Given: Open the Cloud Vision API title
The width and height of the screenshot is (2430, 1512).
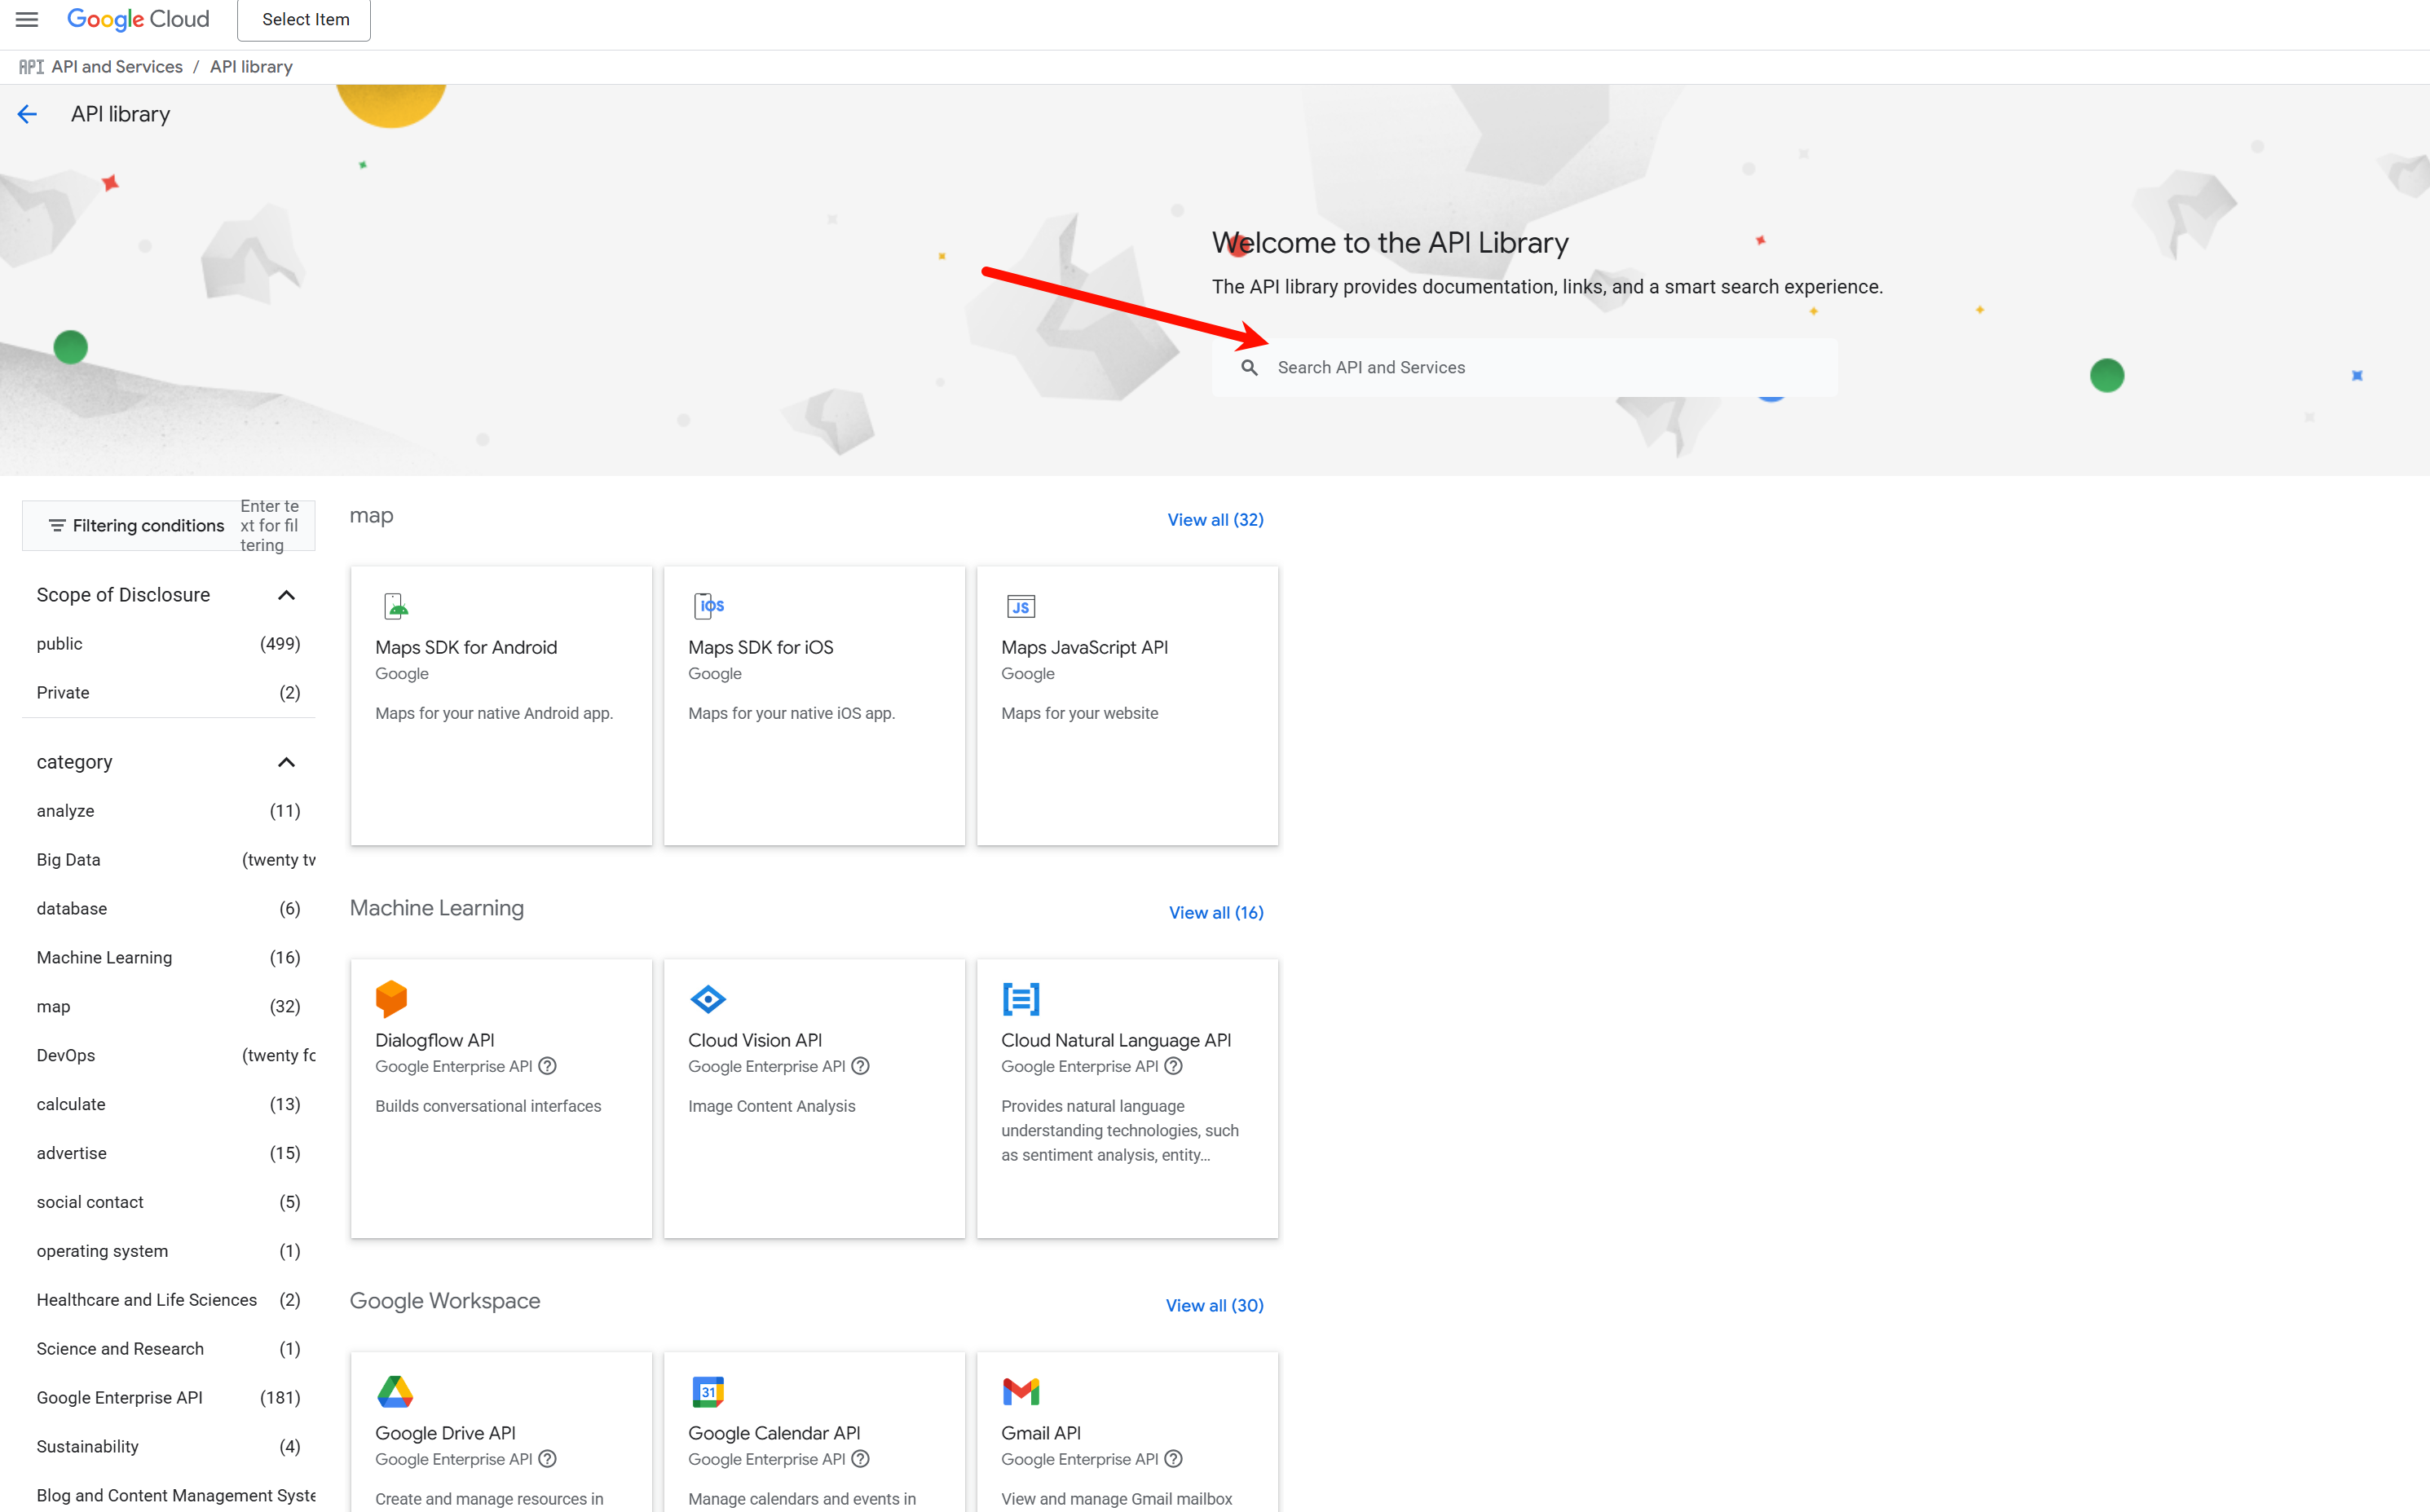Looking at the screenshot, I should point(755,1041).
